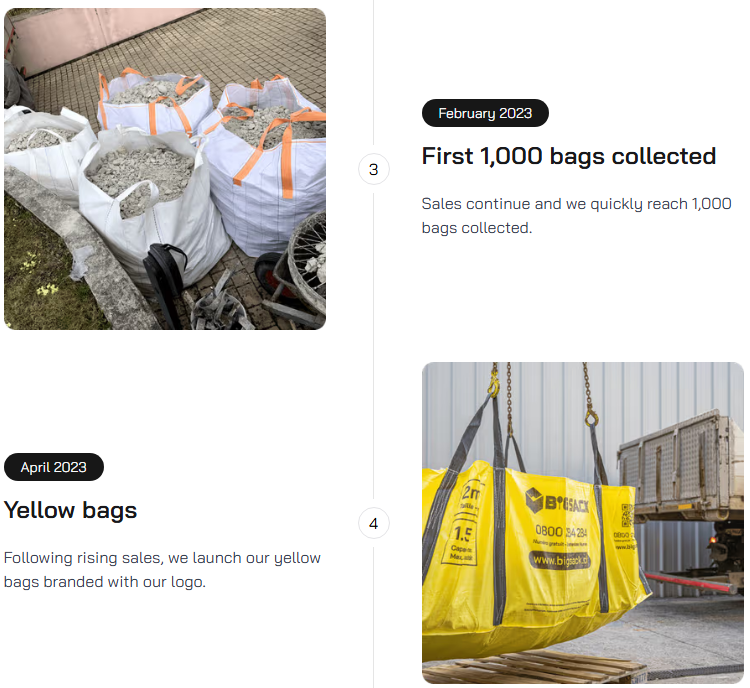
Task: Open the yellow Bigsack bag photo
Action: [x=583, y=523]
